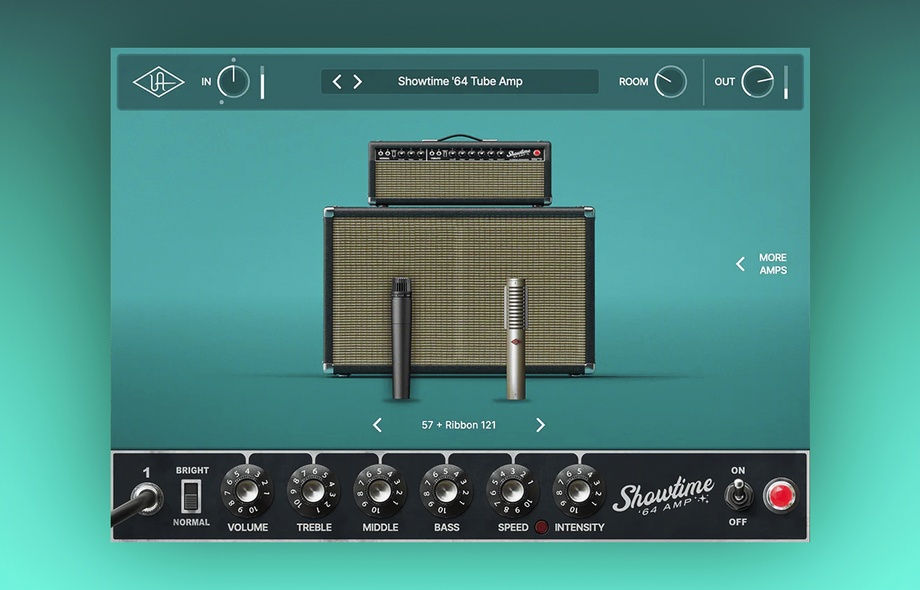920x590 pixels.
Task: Click the red pilot light
Action: pyautogui.click(x=780, y=494)
